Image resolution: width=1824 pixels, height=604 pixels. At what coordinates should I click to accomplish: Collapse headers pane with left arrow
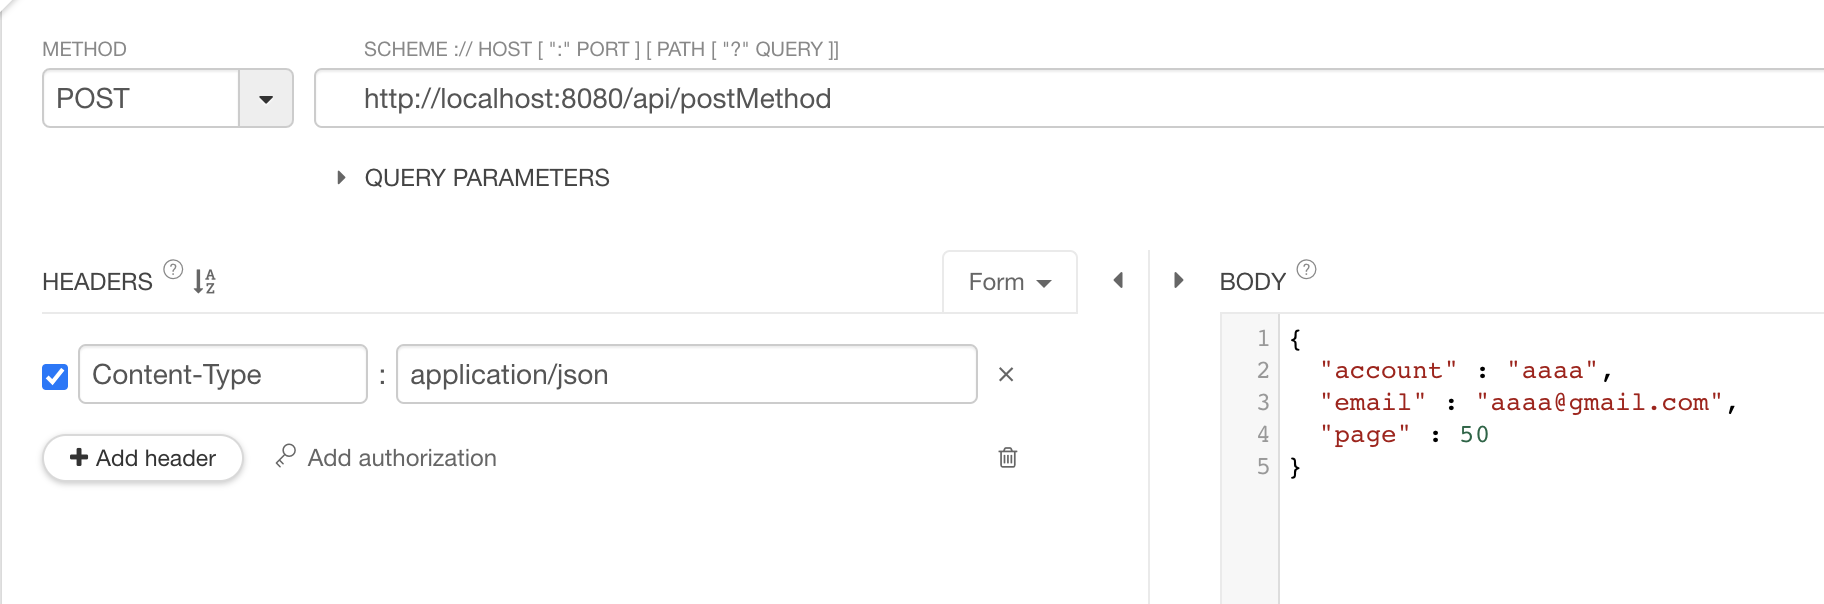pyautogui.click(x=1118, y=281)
